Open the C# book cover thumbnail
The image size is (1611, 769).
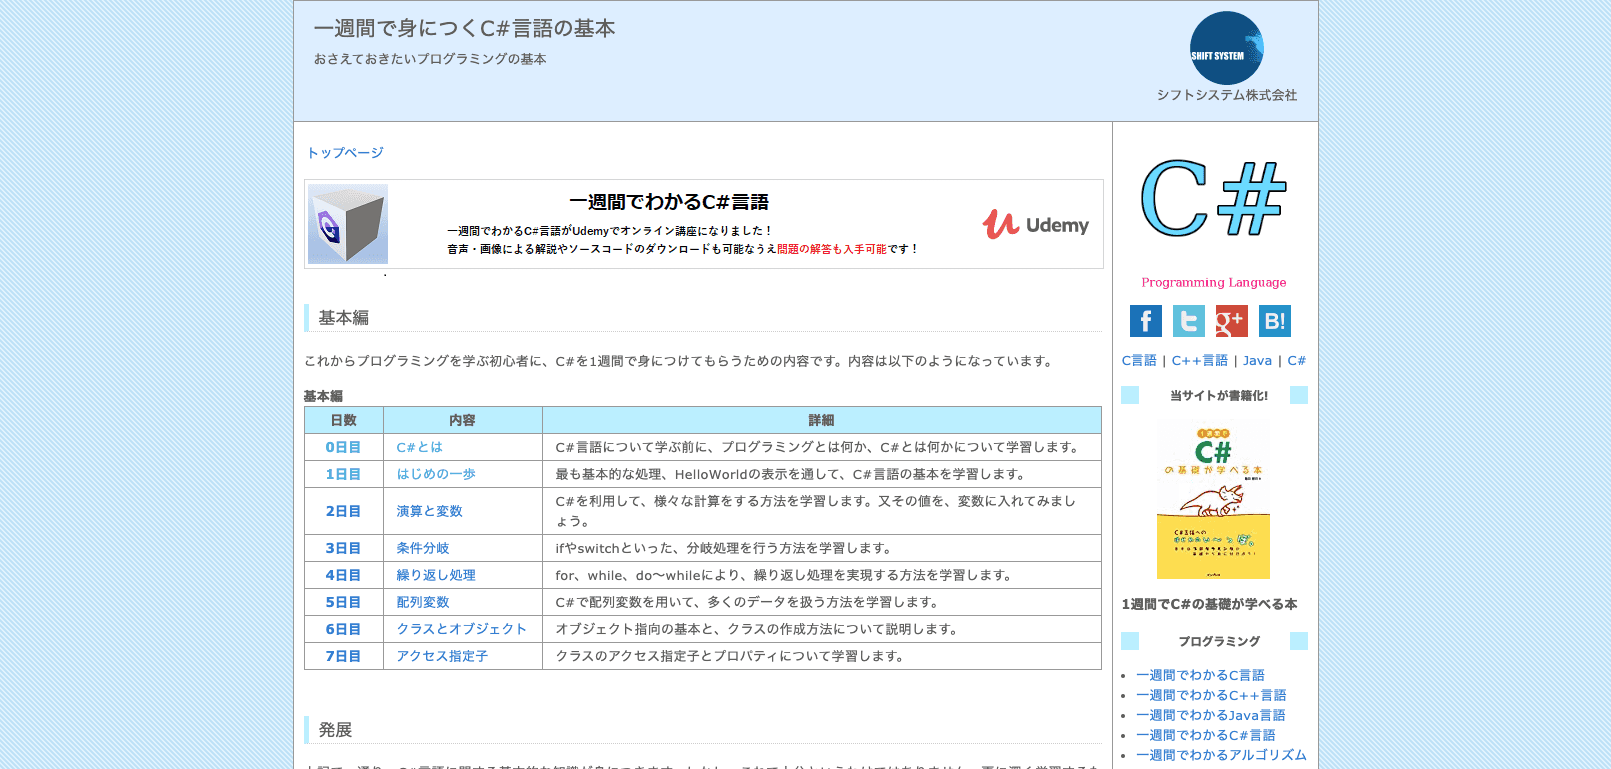pos(1213,499)
